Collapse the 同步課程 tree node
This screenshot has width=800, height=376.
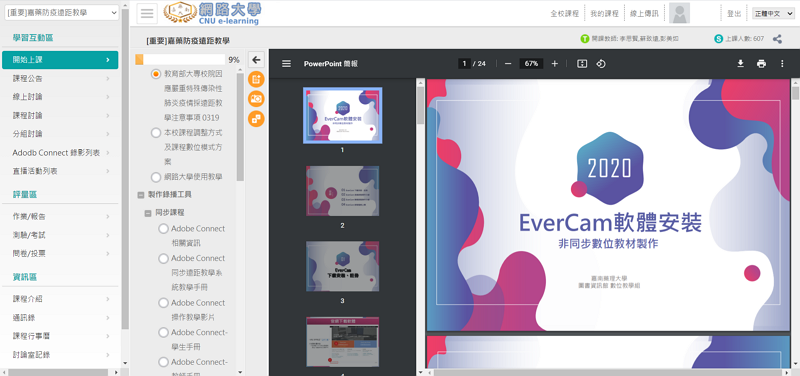148,213
